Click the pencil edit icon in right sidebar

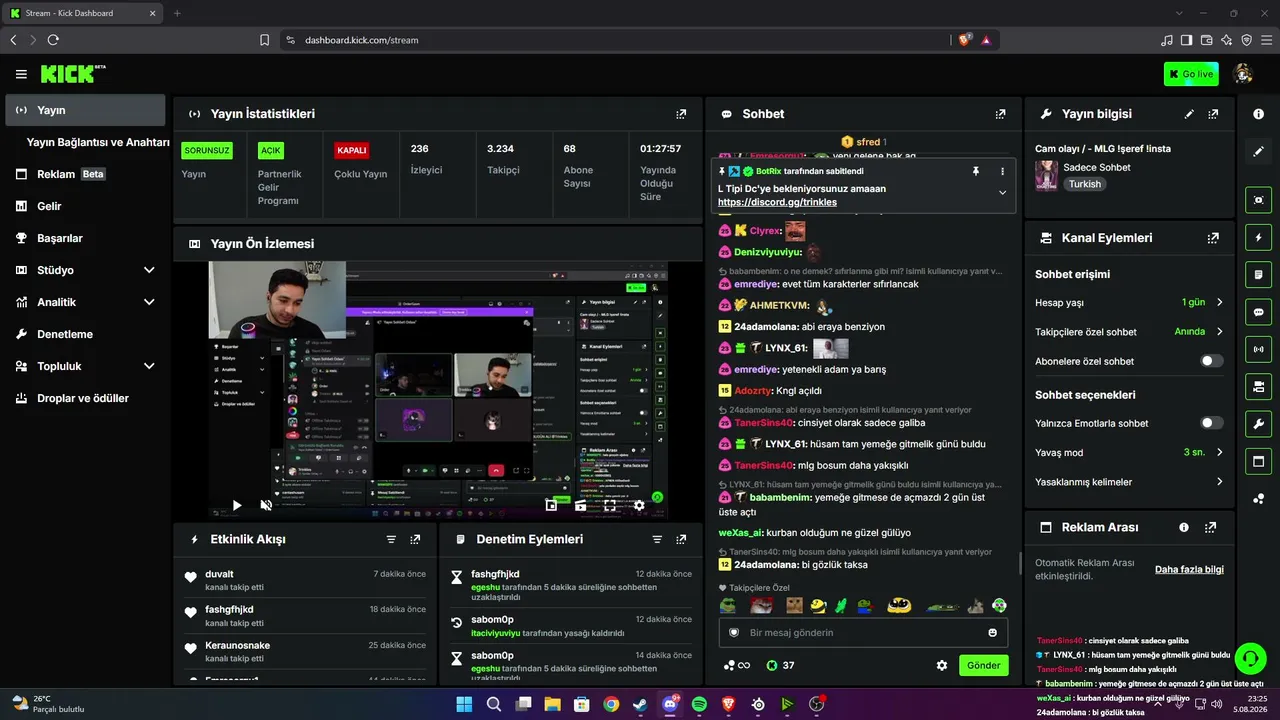(1258, 151)
